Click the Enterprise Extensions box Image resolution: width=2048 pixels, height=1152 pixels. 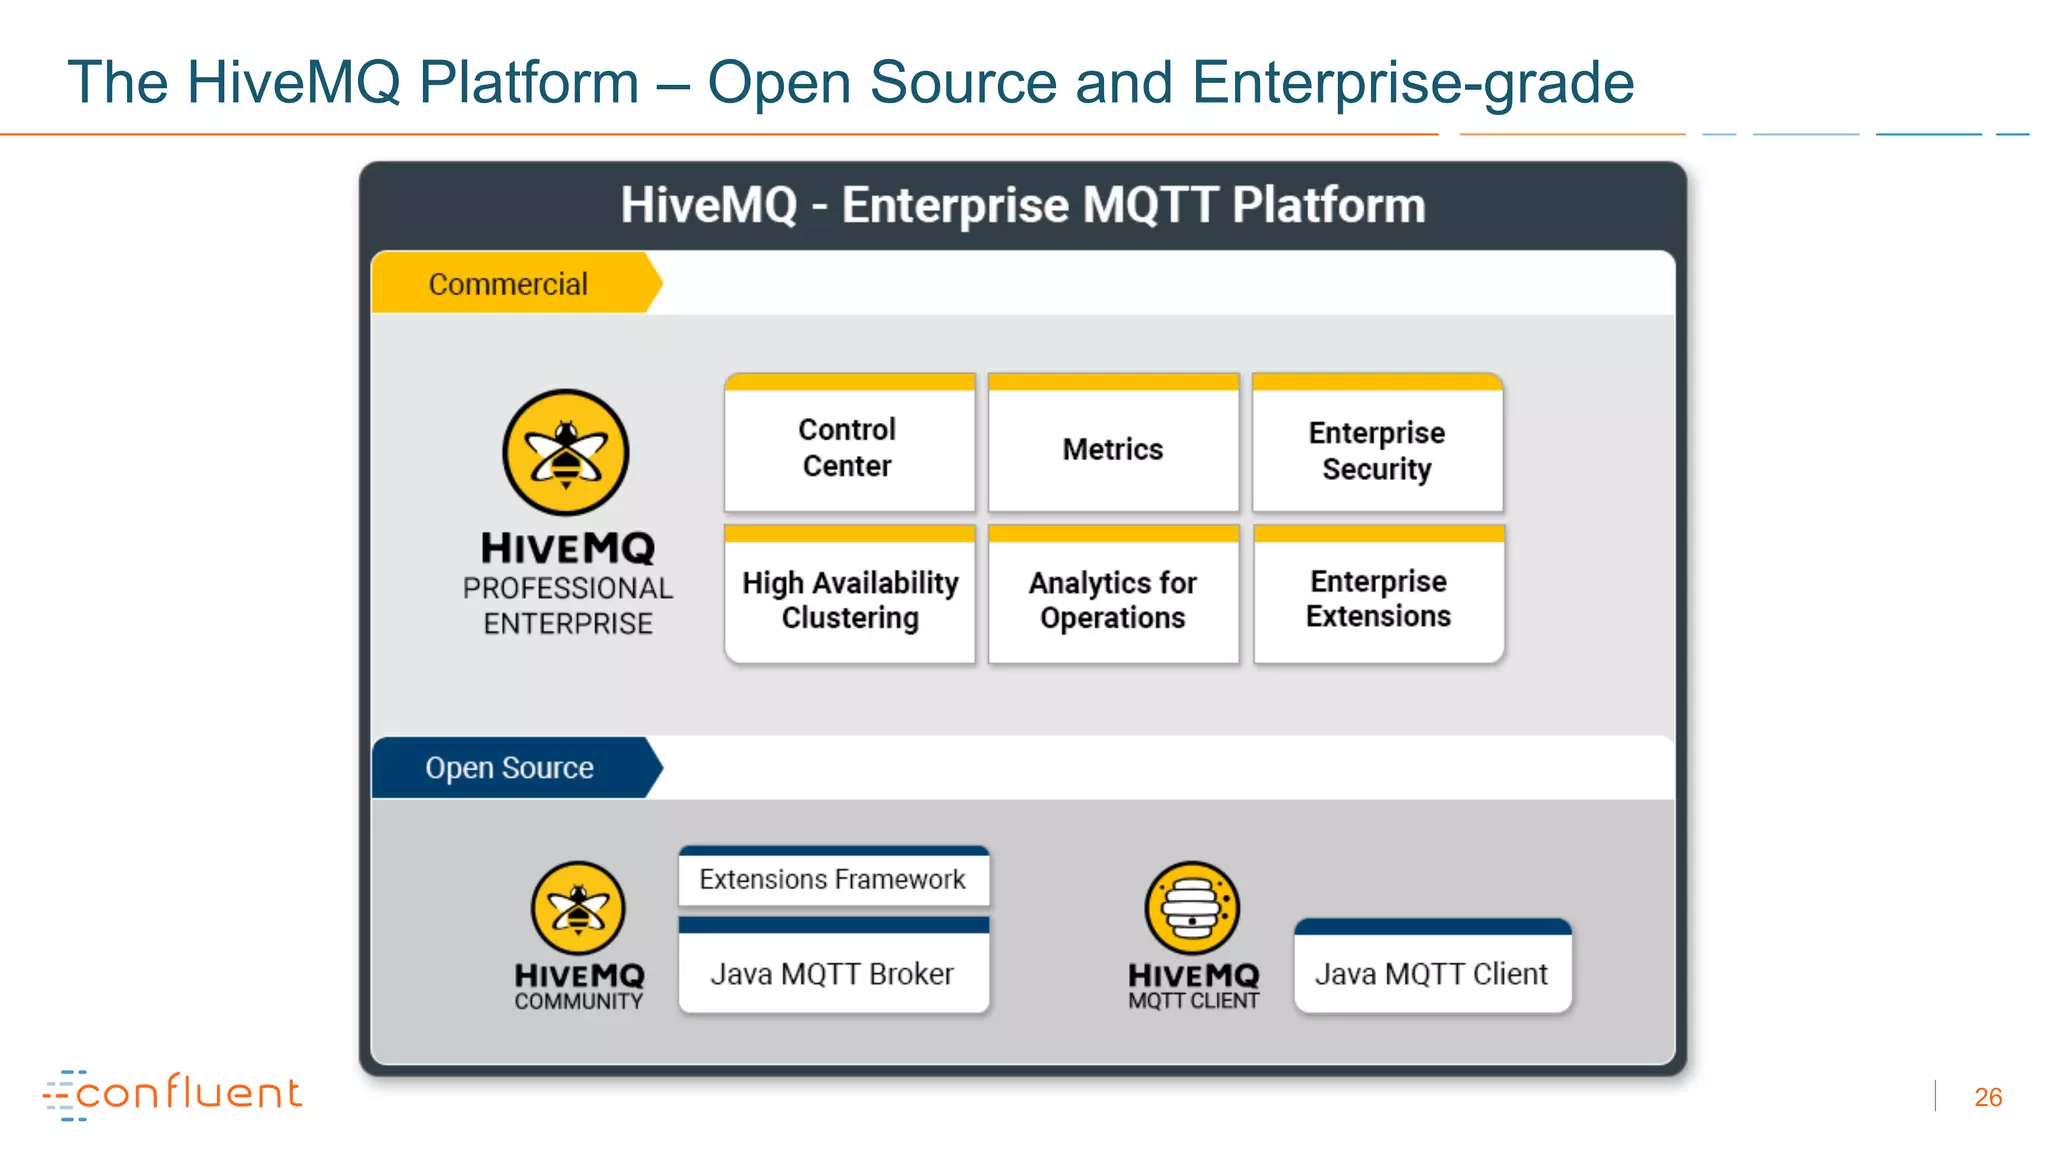coord(1378,598)
